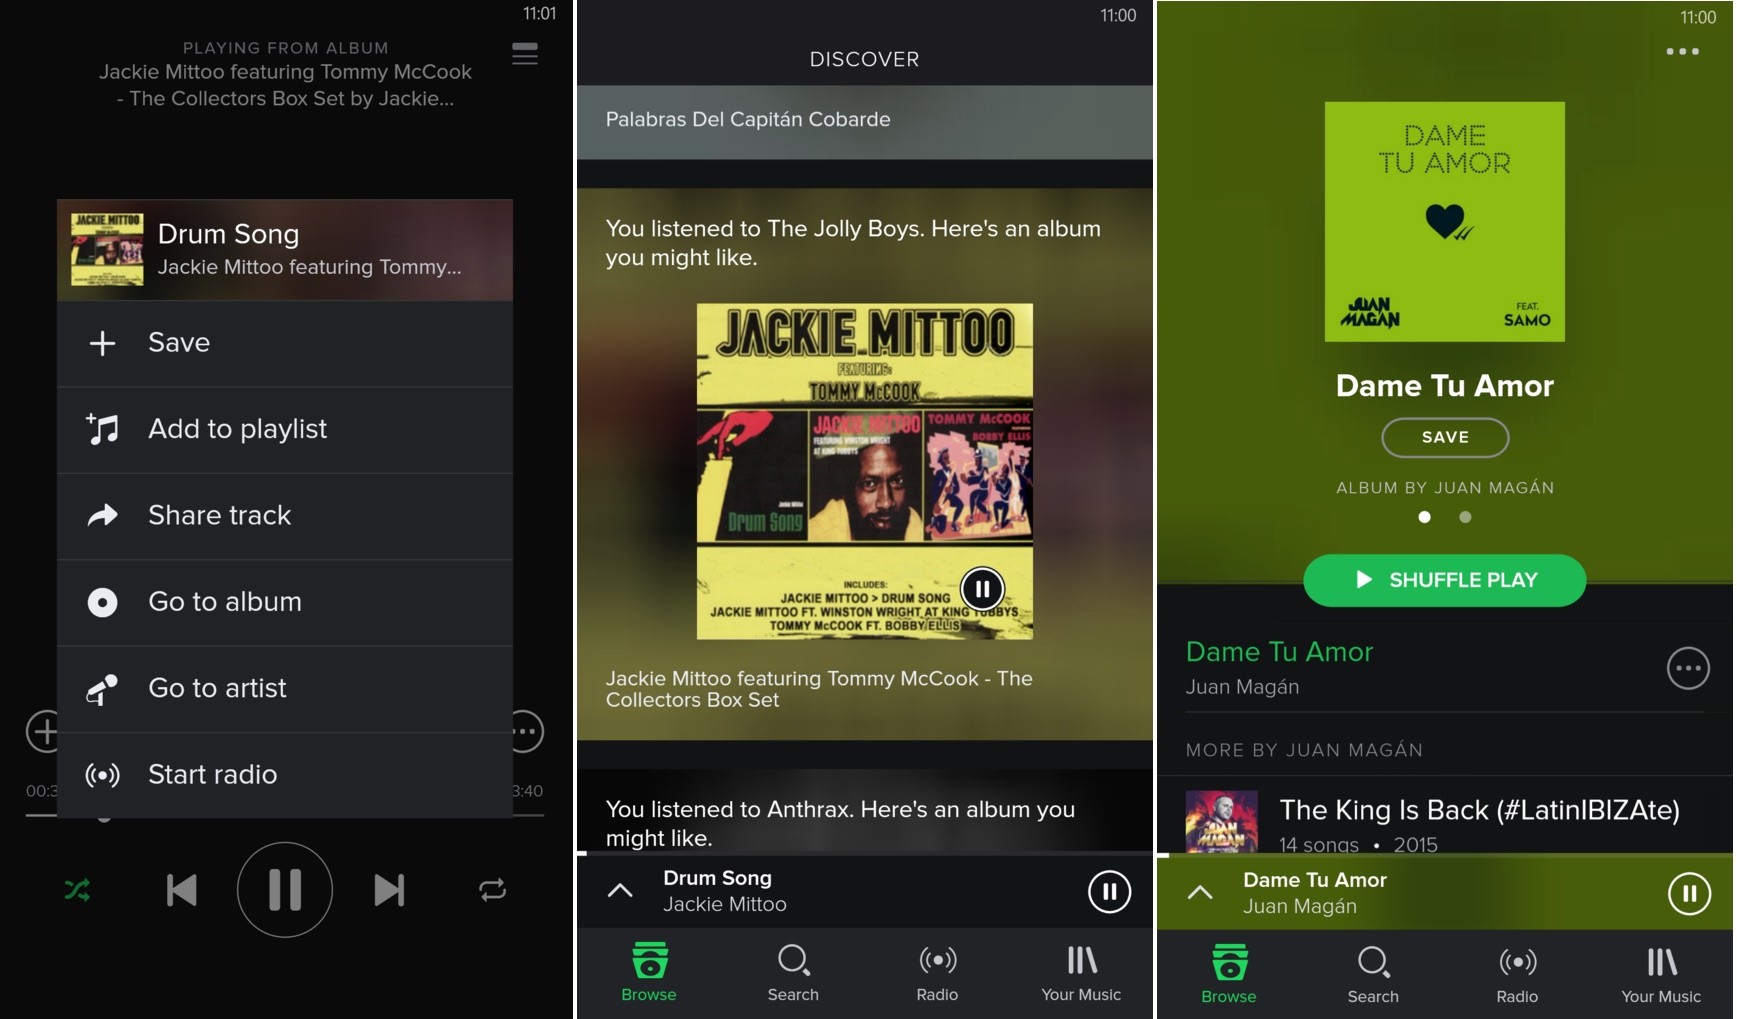Select the first page indicator dot
The height and width of the screenshot is (1019, 1737).
tap(1424, 517)
